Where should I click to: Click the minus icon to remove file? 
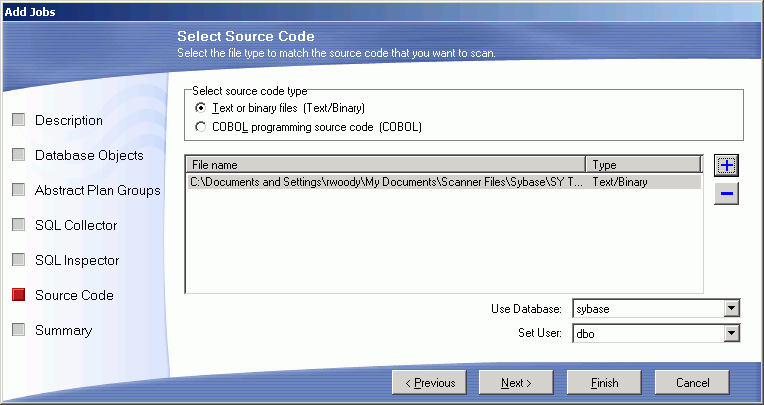coord(727,194)
